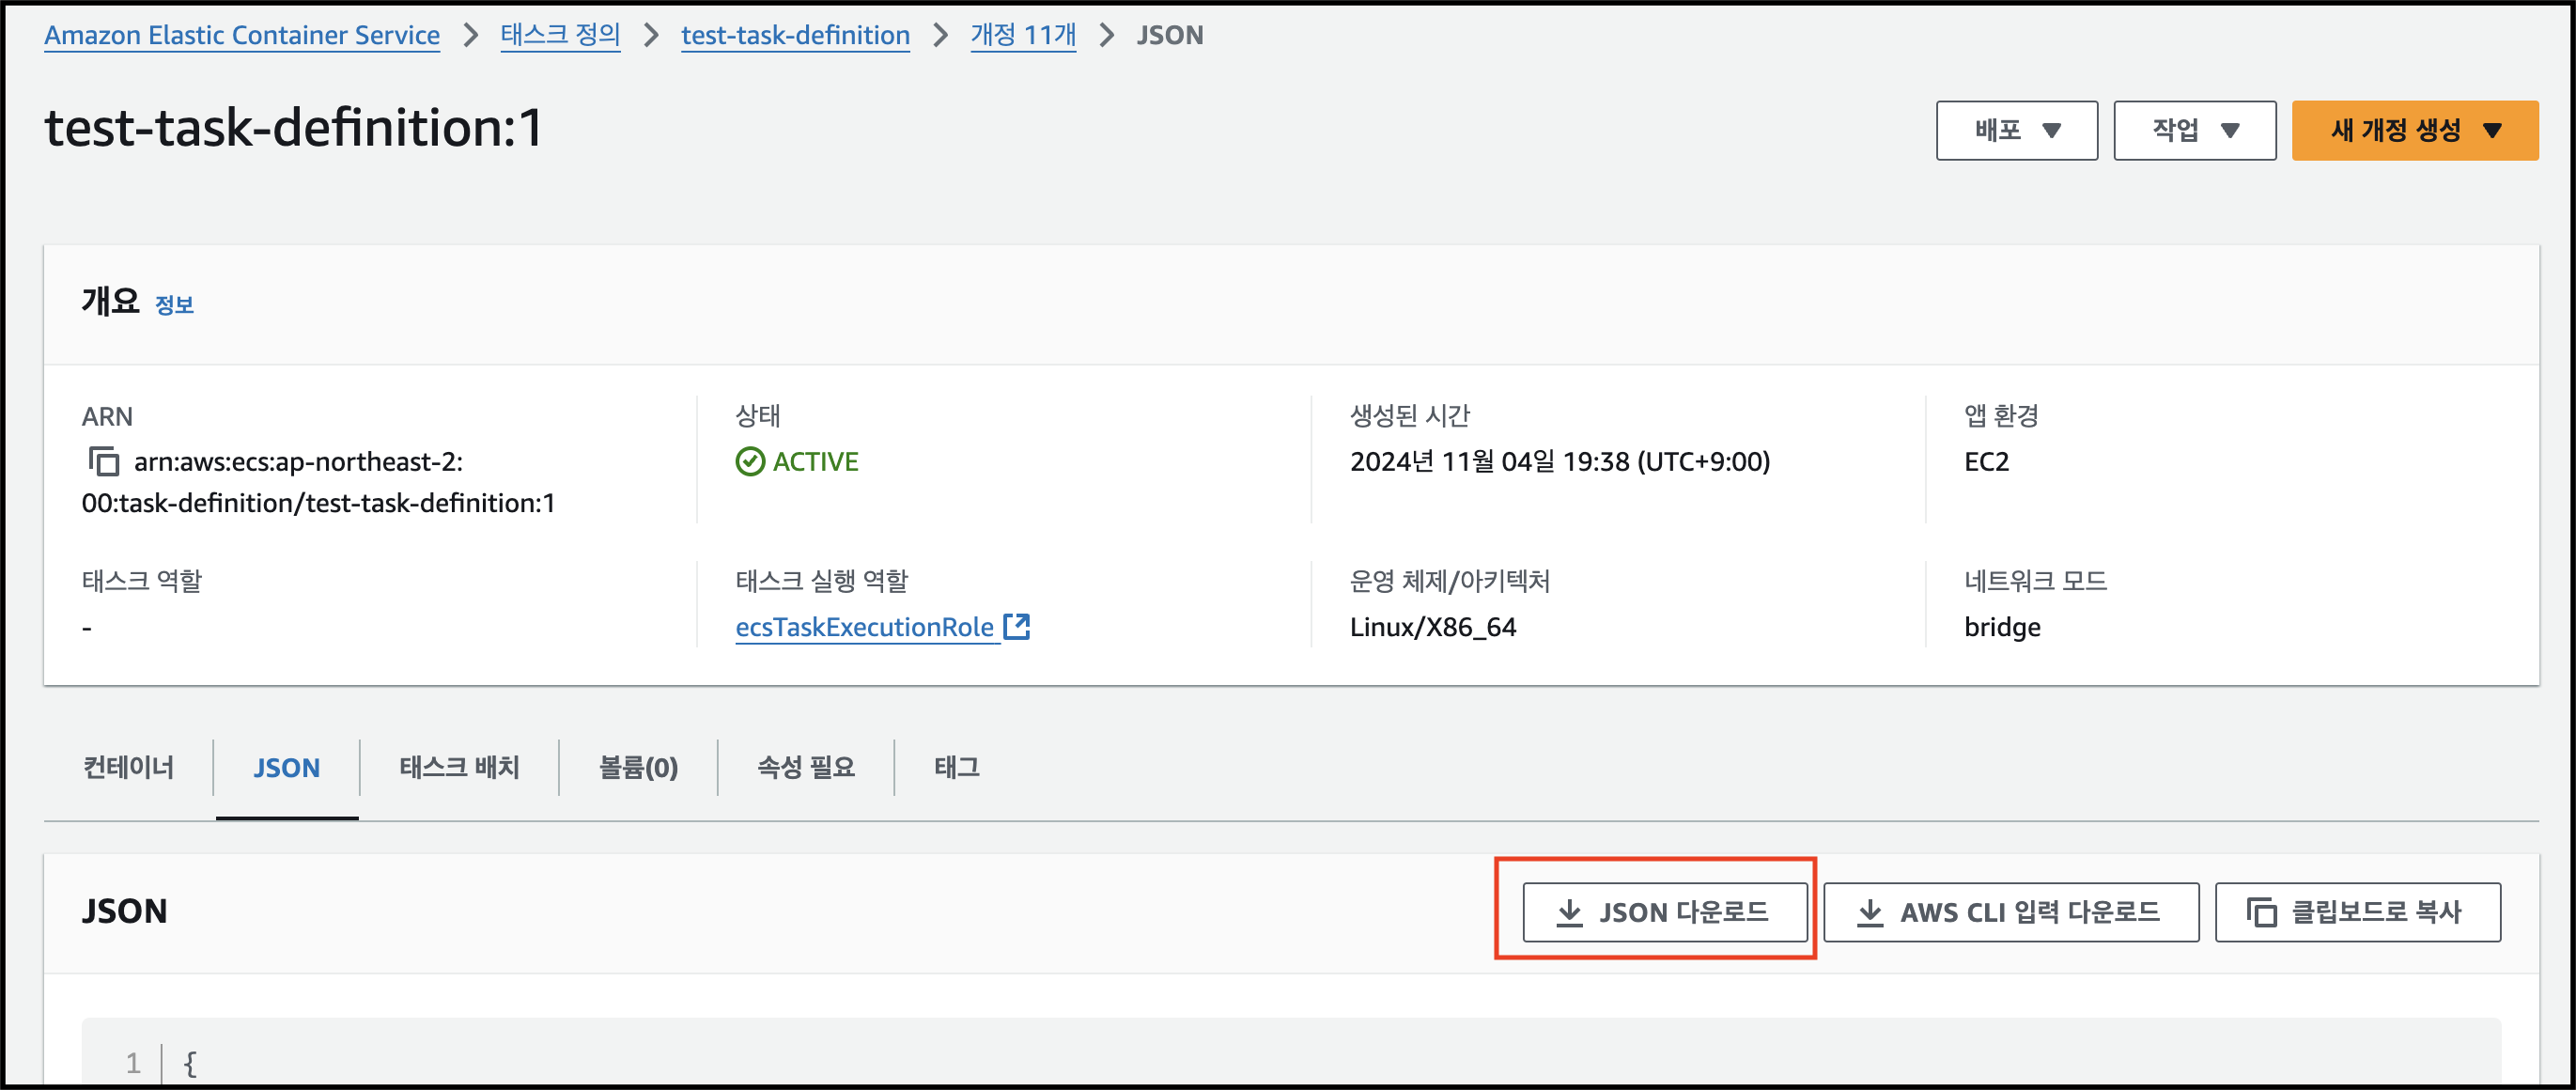
Task: Open the ecsTaskExecutionRole link
Action: point(865,627)
